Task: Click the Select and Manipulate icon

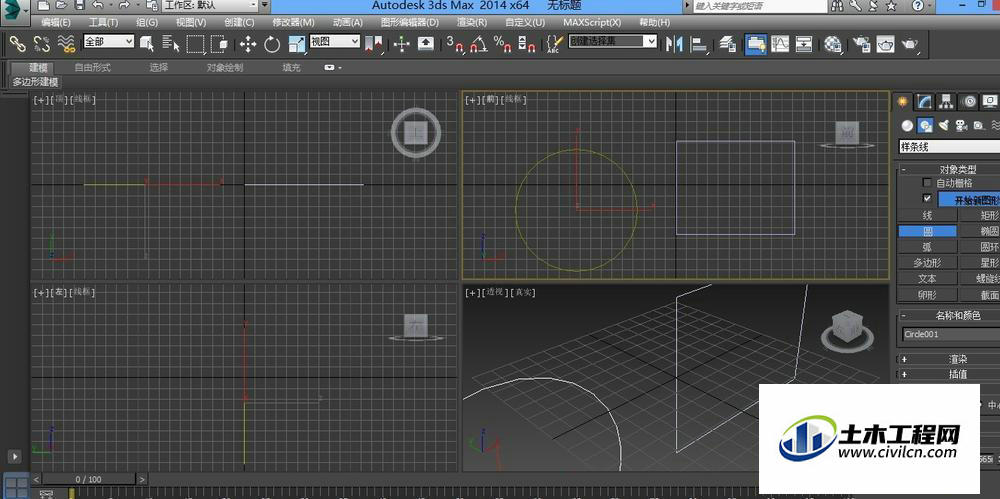Action: point(401,44)
